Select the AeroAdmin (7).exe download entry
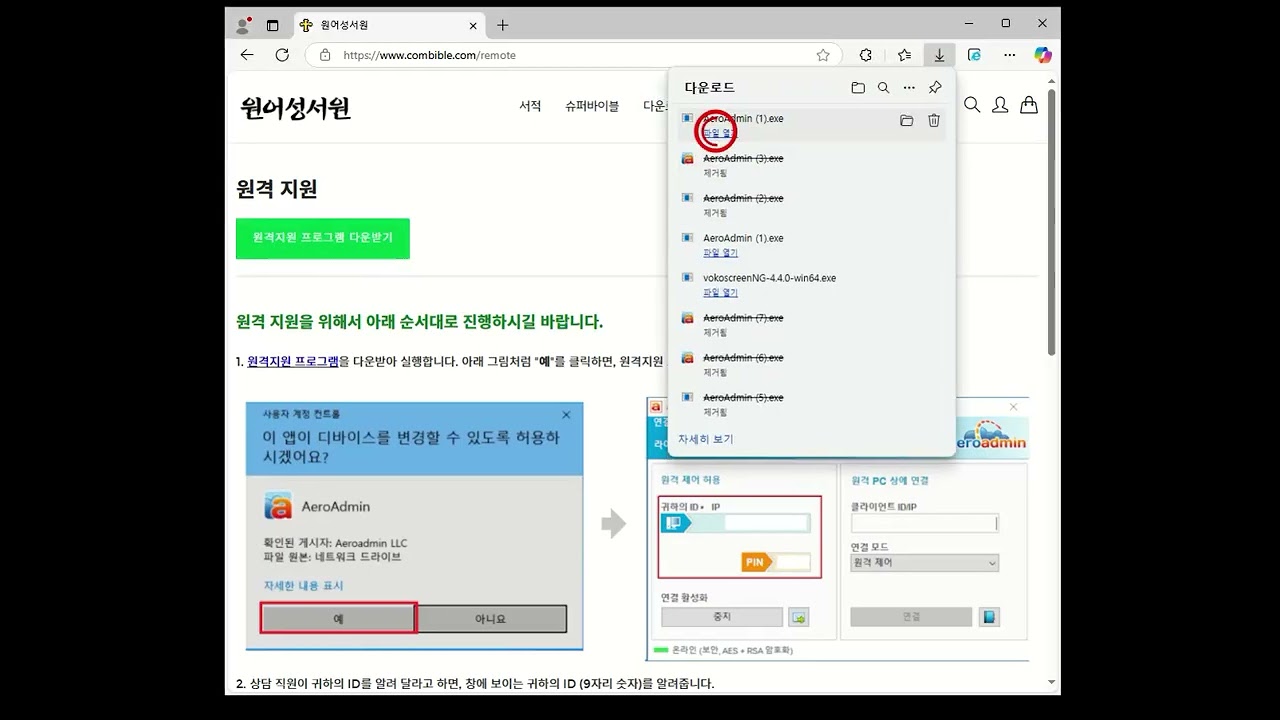Image resolution: width=1280 pixels, height=720 pixels. pyautogui.click(x=811, y=325)
